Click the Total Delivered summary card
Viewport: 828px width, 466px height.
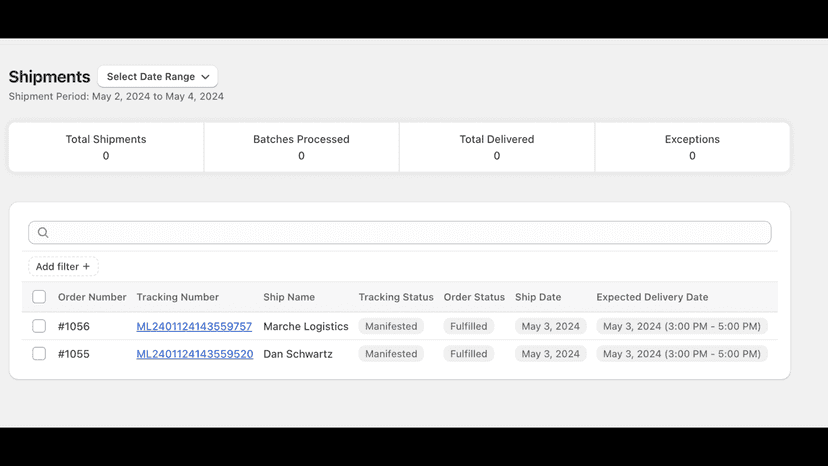coord(497,147)
